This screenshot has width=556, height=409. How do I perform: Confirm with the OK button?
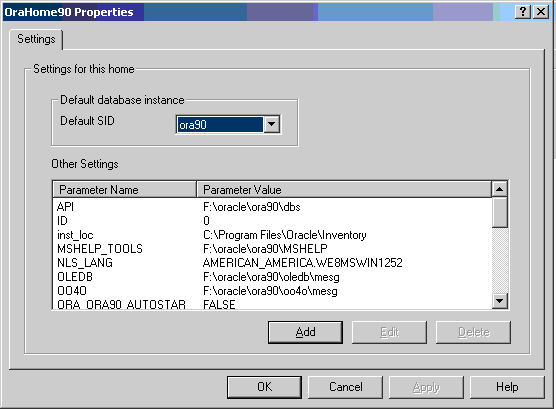265,387
